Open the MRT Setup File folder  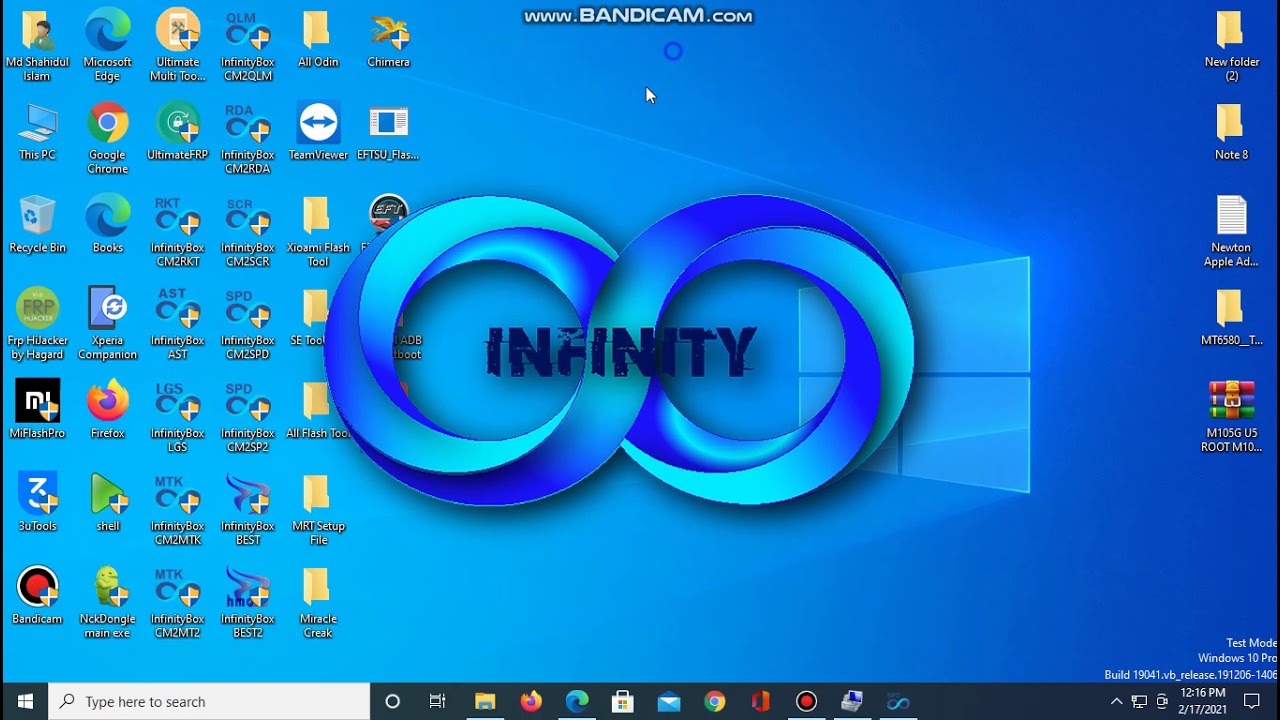point(318,510)
